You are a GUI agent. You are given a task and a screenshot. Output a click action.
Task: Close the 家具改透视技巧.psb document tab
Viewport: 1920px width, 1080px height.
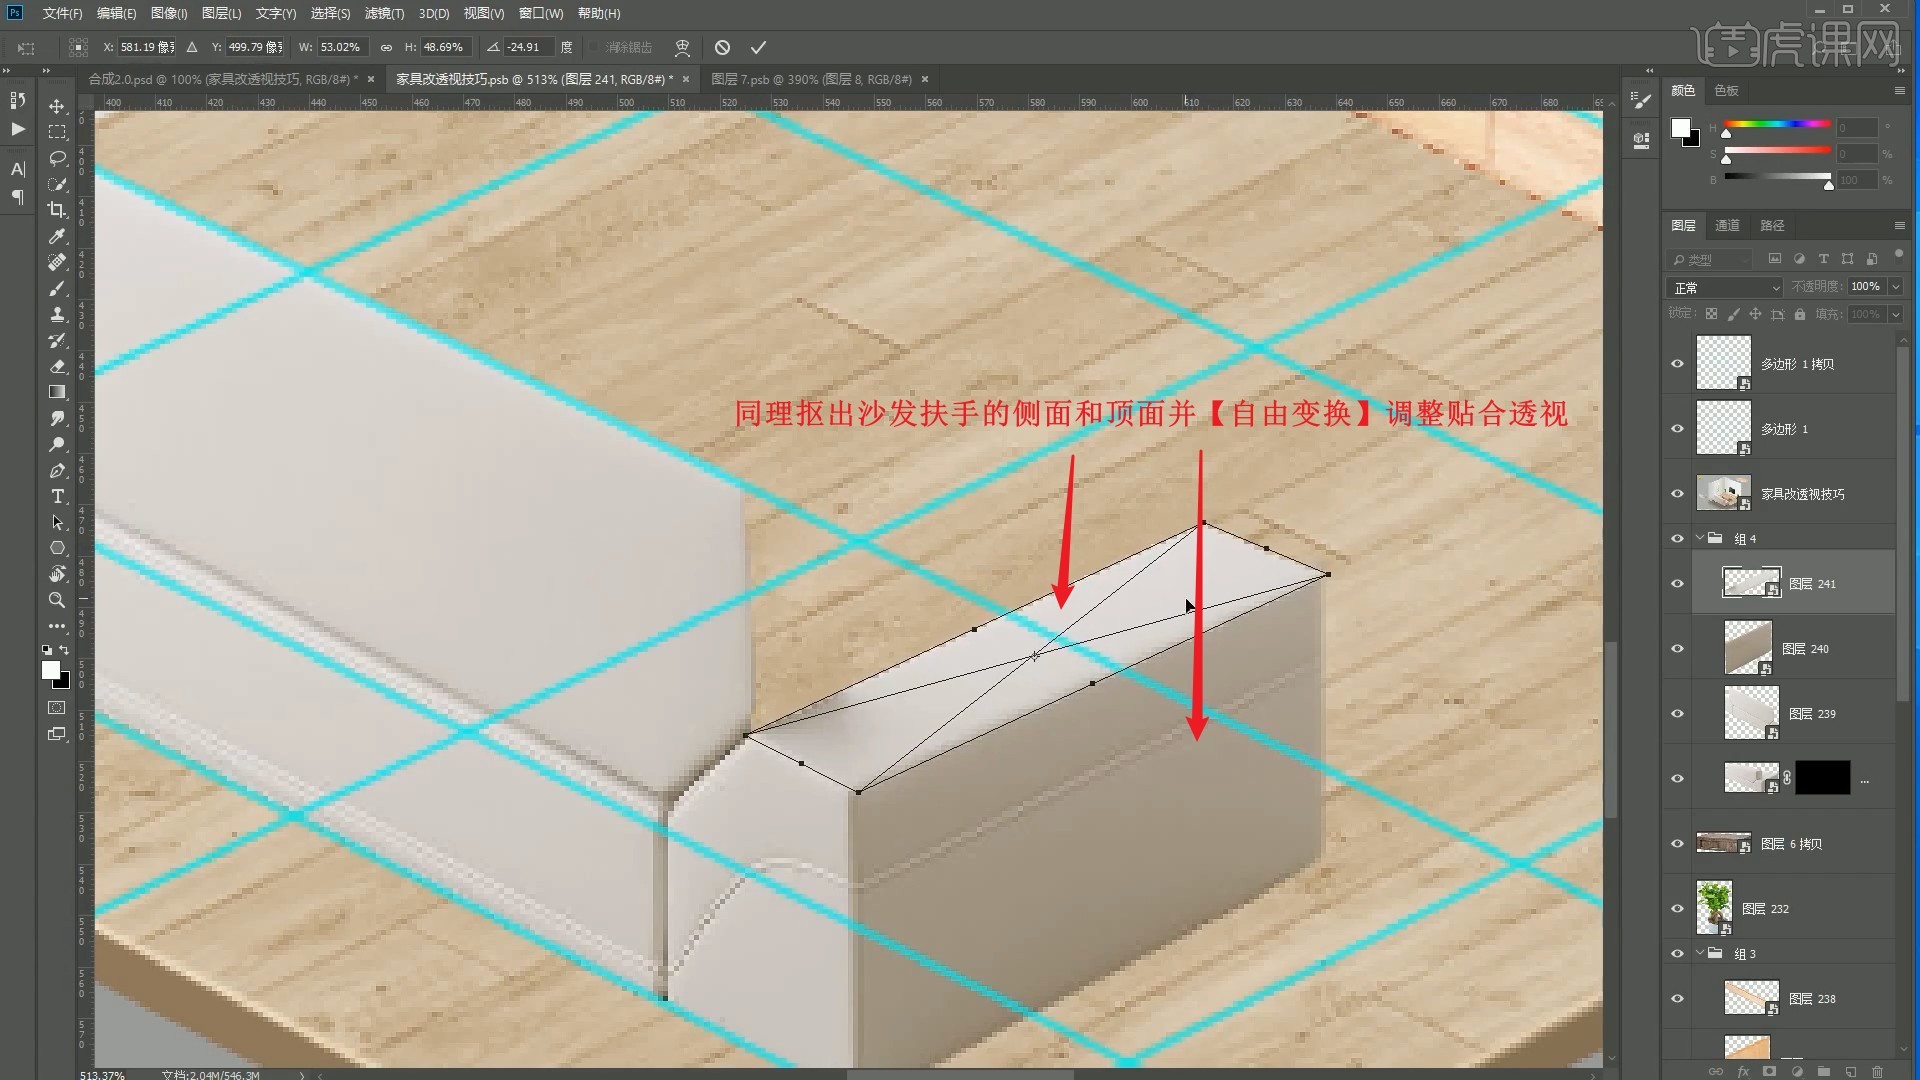(x=686, y=79)
